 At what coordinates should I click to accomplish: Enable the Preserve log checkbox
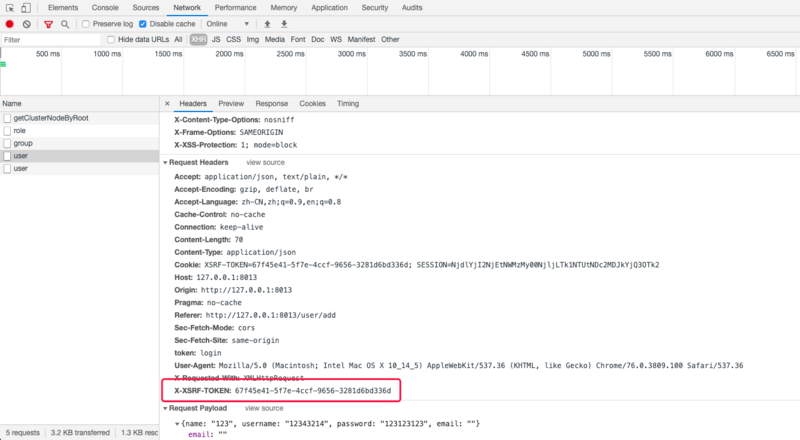tap(86, 24)
